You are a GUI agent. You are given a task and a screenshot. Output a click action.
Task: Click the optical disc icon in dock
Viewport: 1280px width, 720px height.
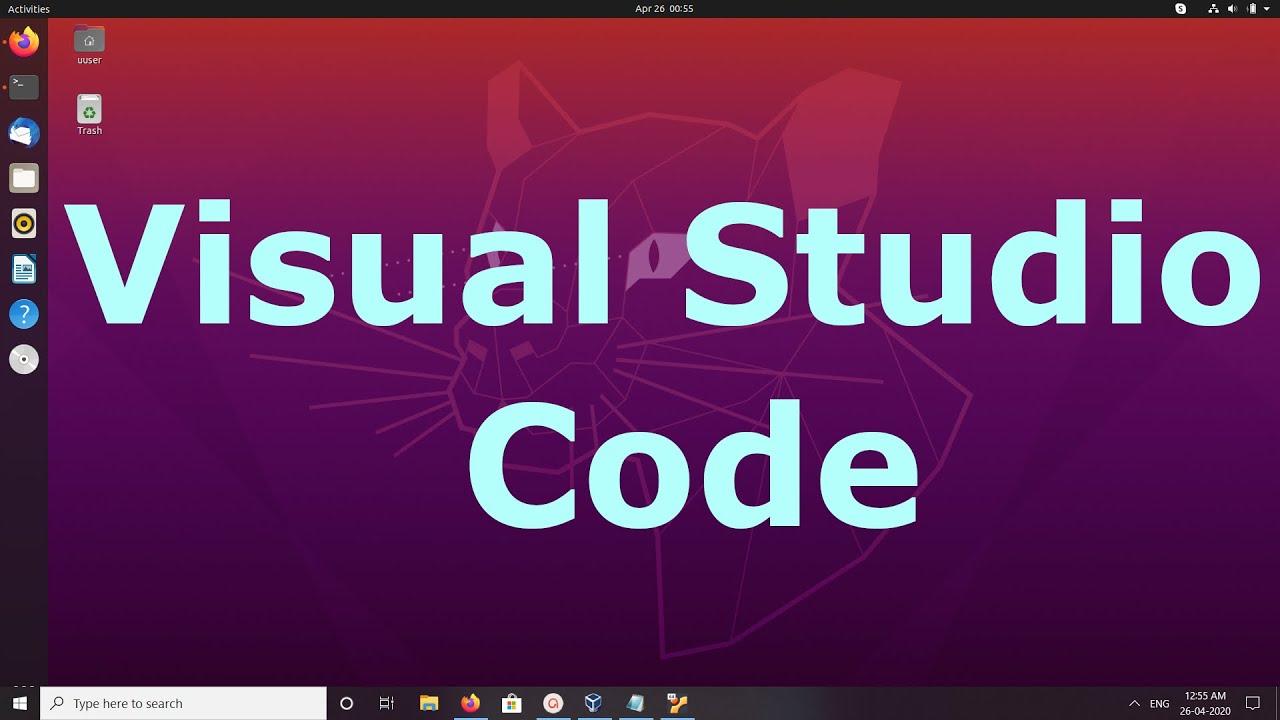24,359
